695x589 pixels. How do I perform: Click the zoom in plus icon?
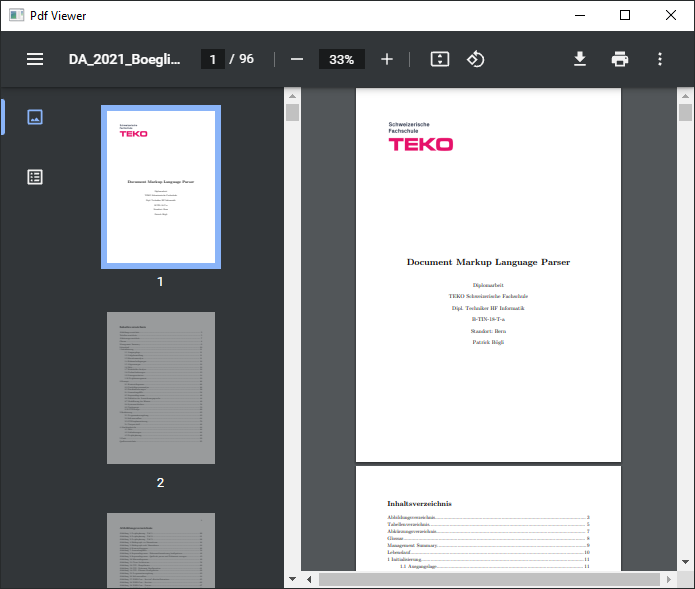[387, 59]
